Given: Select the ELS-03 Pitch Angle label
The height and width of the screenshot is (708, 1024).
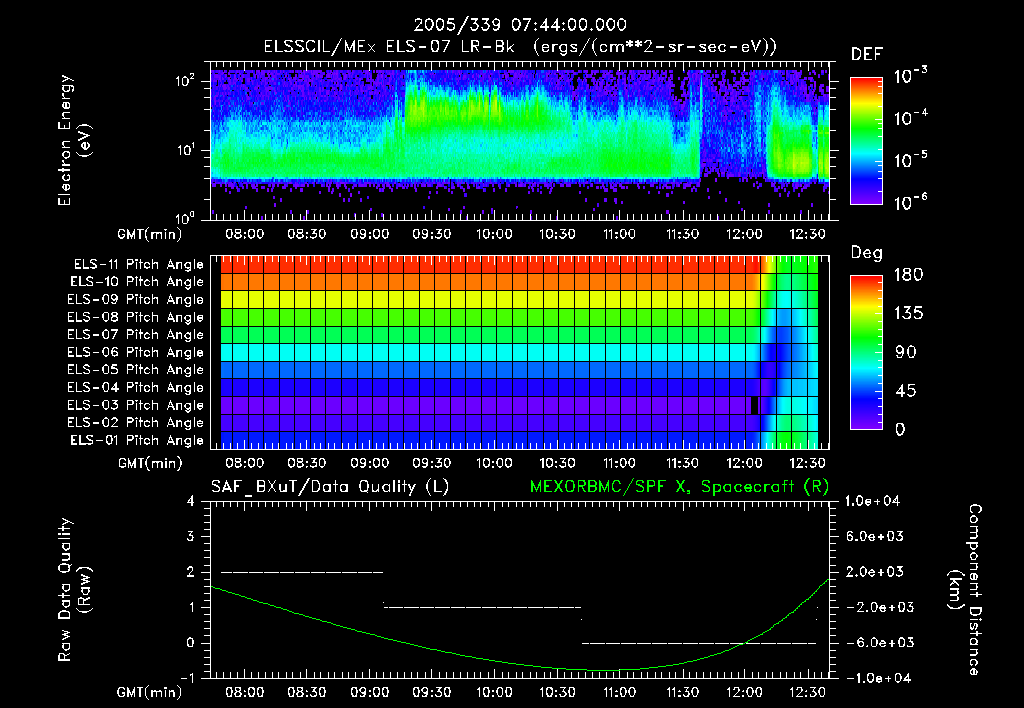Looking at the screenshot, I should tap(136, 405).
